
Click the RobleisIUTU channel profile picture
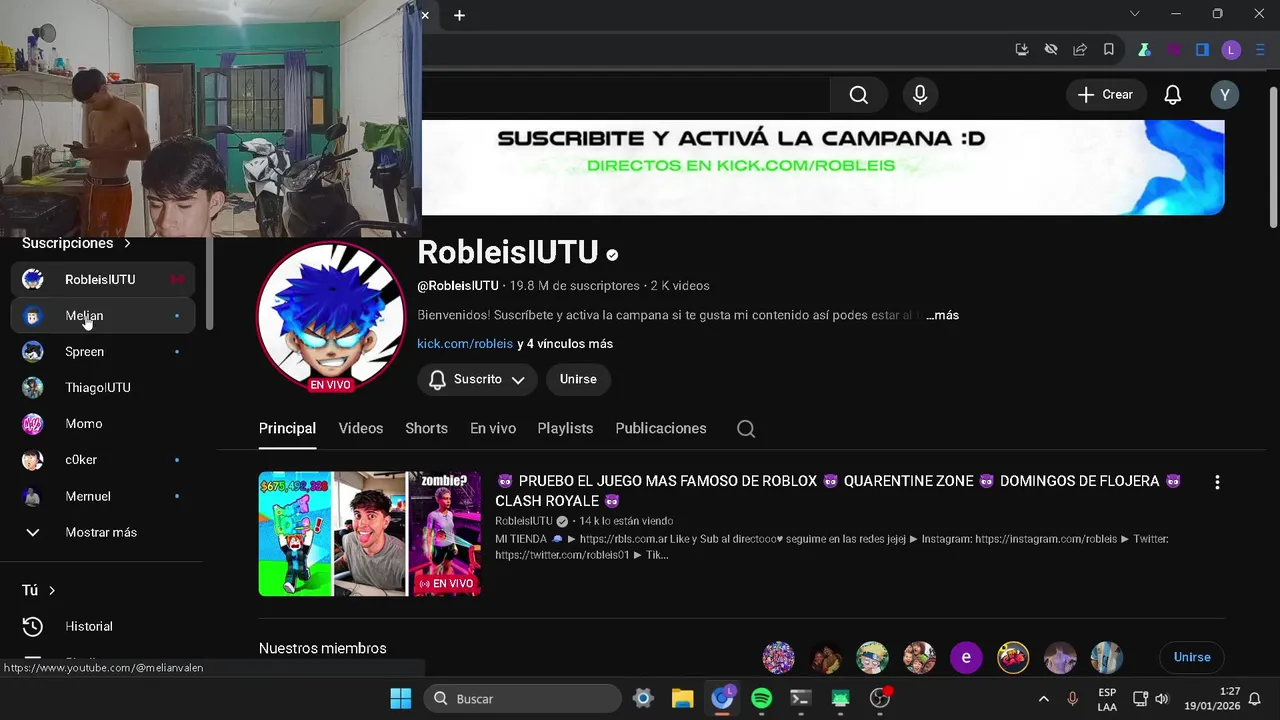tap(331, 316)
